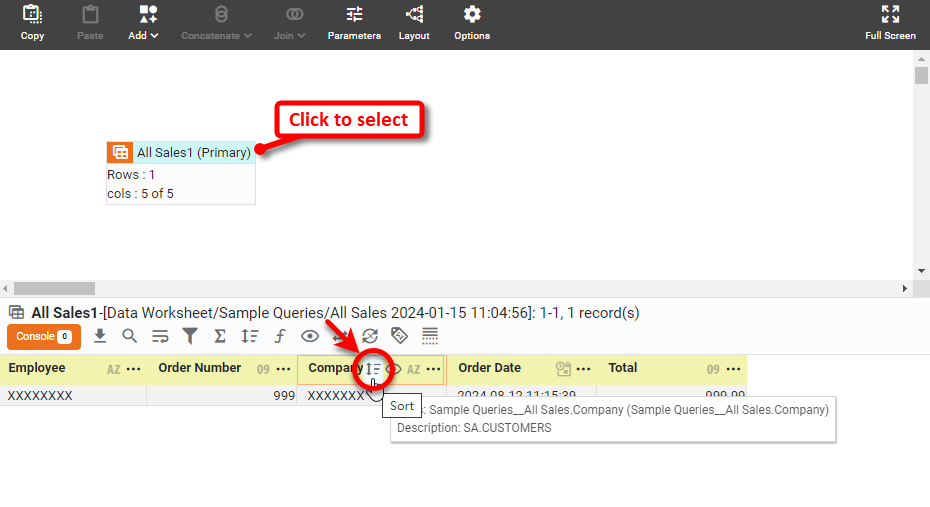930x507 pixels.
Task: Click the Copy toolbar icon
Action: (32, 24)
